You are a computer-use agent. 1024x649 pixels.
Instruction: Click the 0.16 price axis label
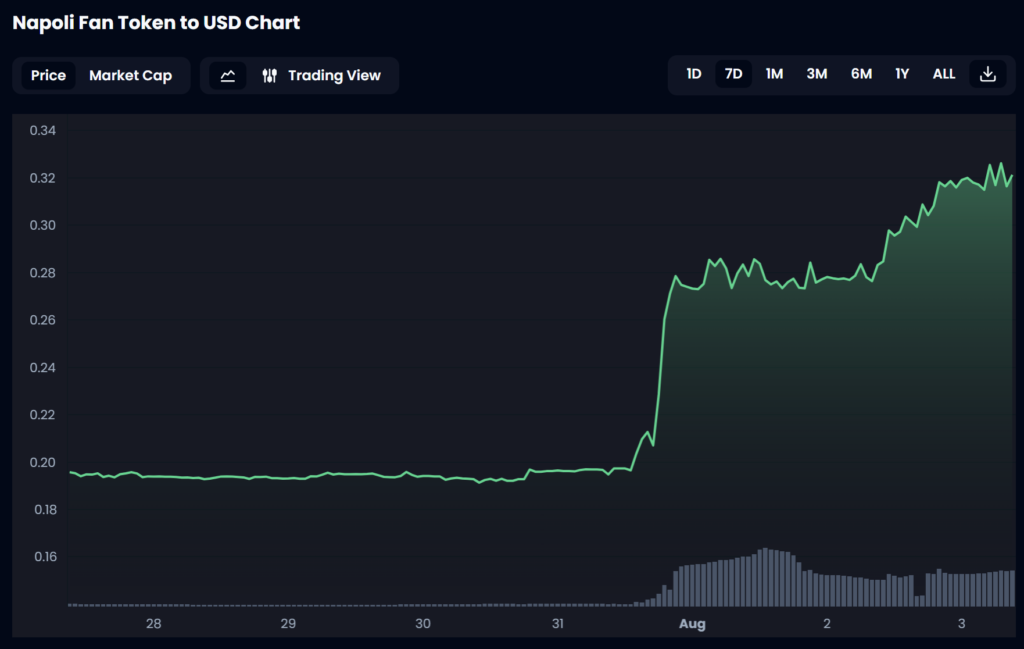click(45, 557)
